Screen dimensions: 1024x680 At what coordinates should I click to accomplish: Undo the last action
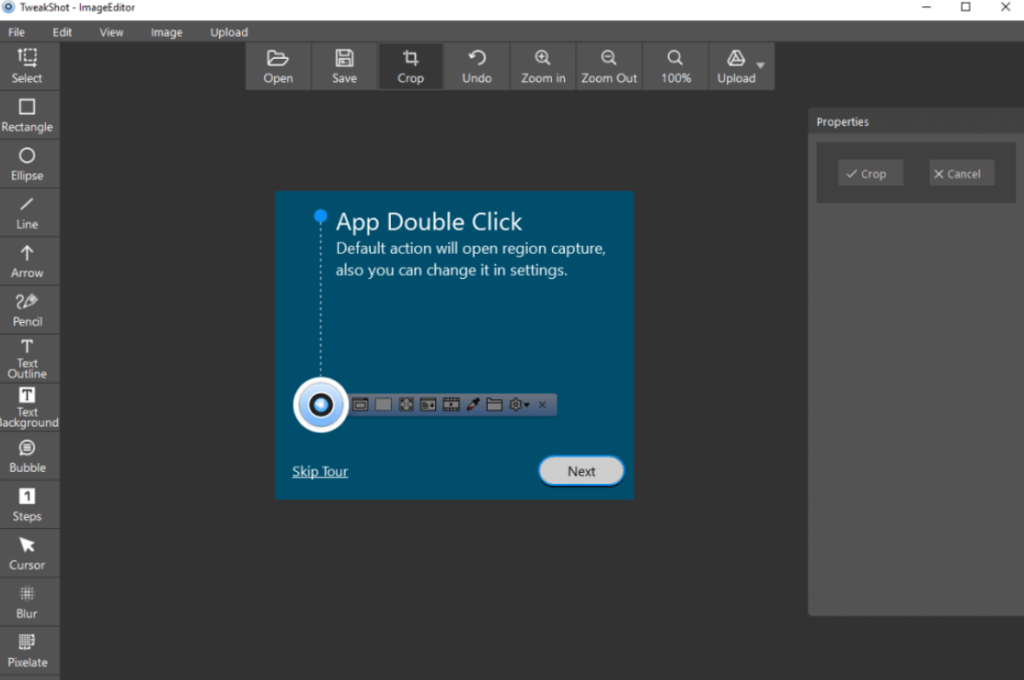point(477,67)
